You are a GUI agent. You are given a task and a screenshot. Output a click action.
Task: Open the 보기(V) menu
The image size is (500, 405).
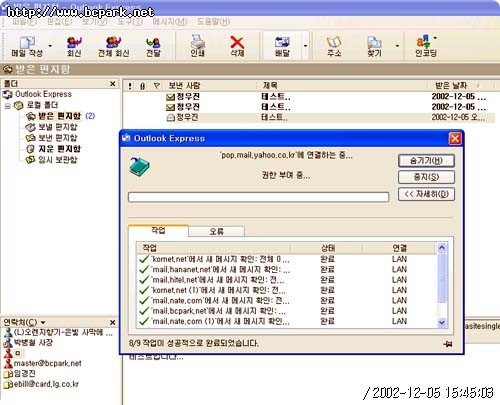(95, 22)
